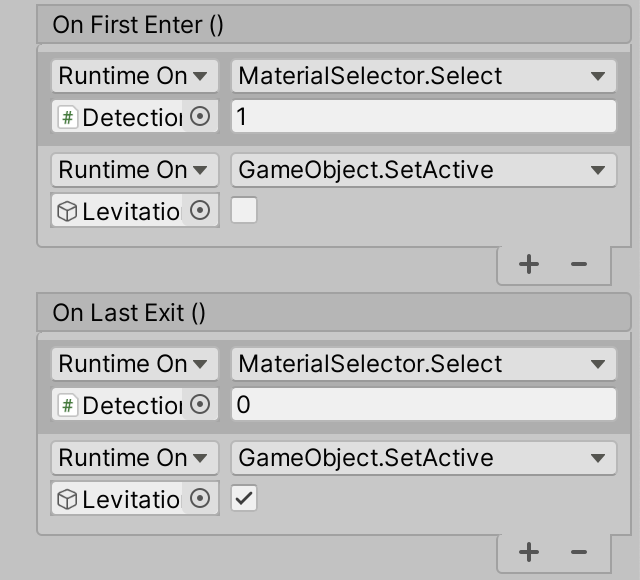
Task: Add a listener to On First Enter event
Action: [x=529, y=264]
